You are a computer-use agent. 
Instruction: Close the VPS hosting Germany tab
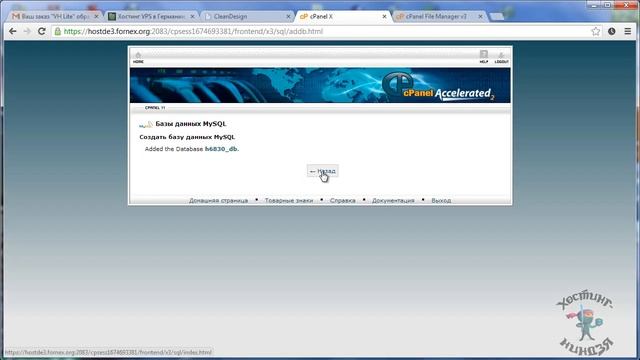[x=192, y=16]
